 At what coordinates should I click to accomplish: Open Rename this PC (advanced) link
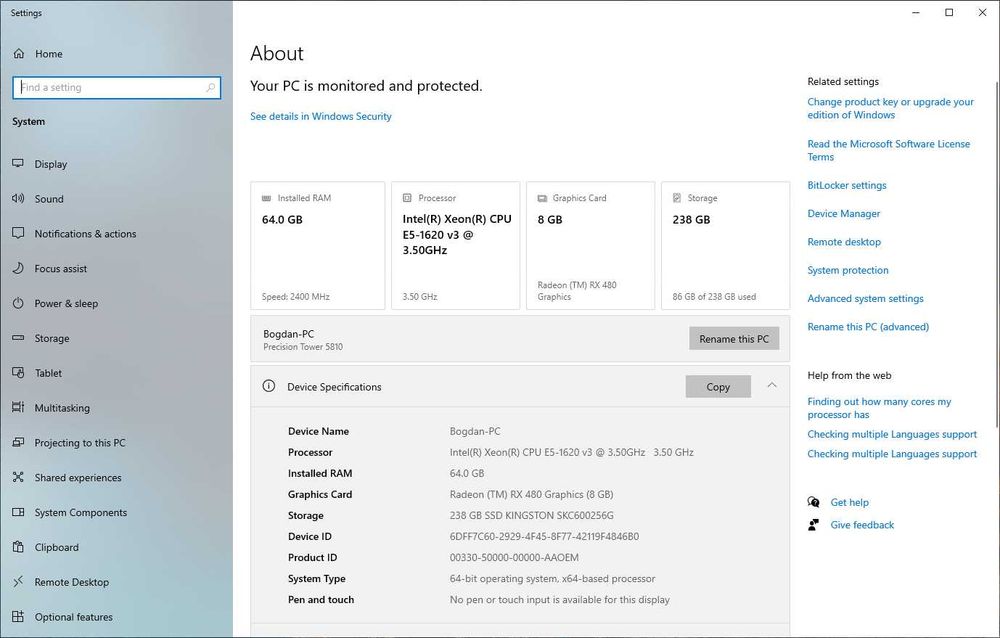[868, 327]
